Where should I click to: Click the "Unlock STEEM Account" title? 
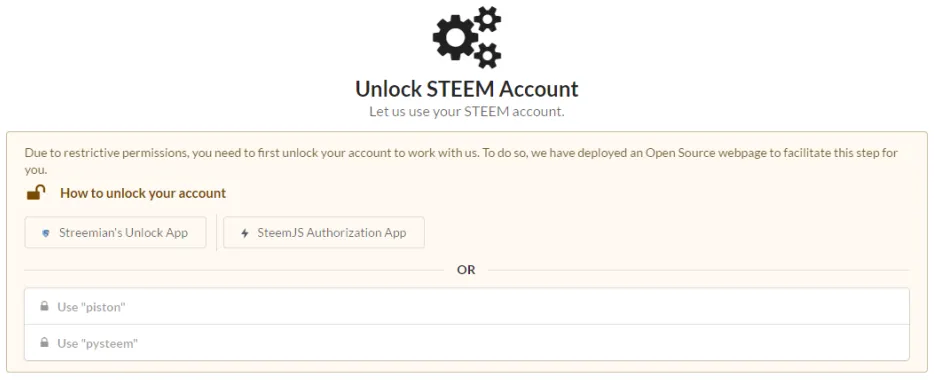click(467, 89)
